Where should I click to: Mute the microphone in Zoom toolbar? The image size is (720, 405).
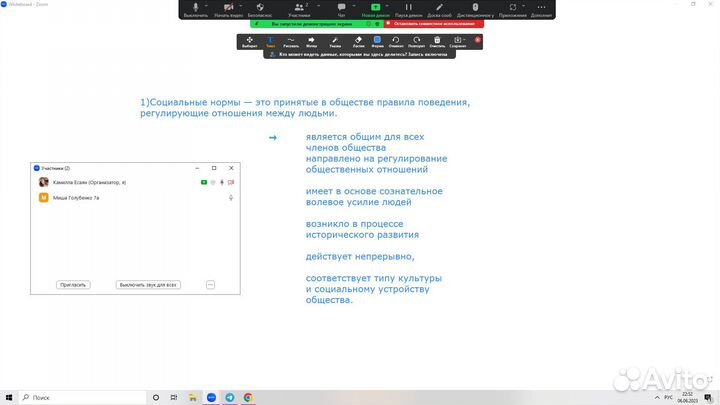(x=196, y=9)
